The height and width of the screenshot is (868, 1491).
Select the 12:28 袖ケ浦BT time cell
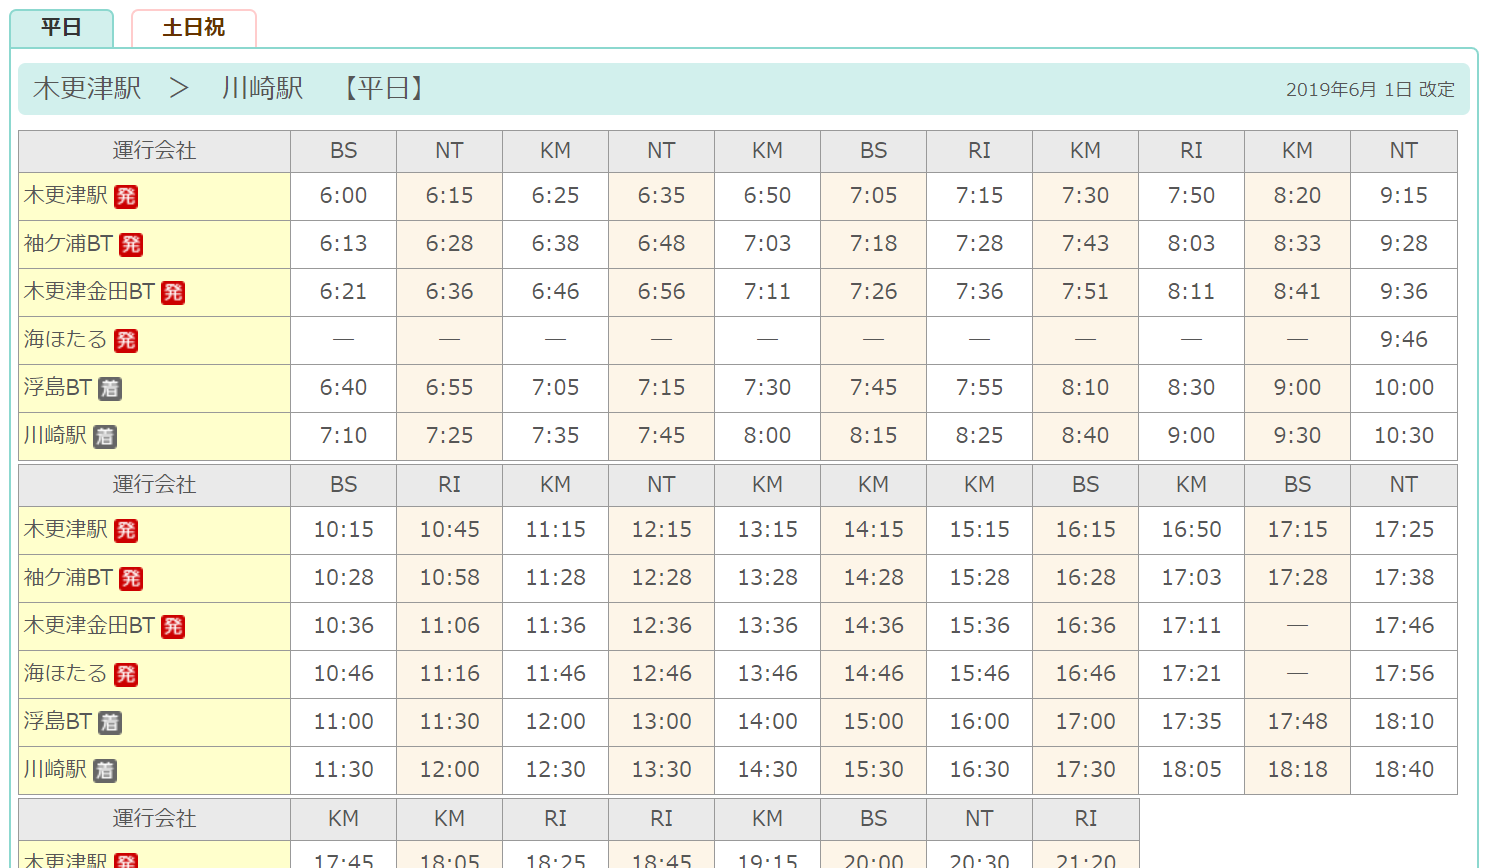pos(662,578)
